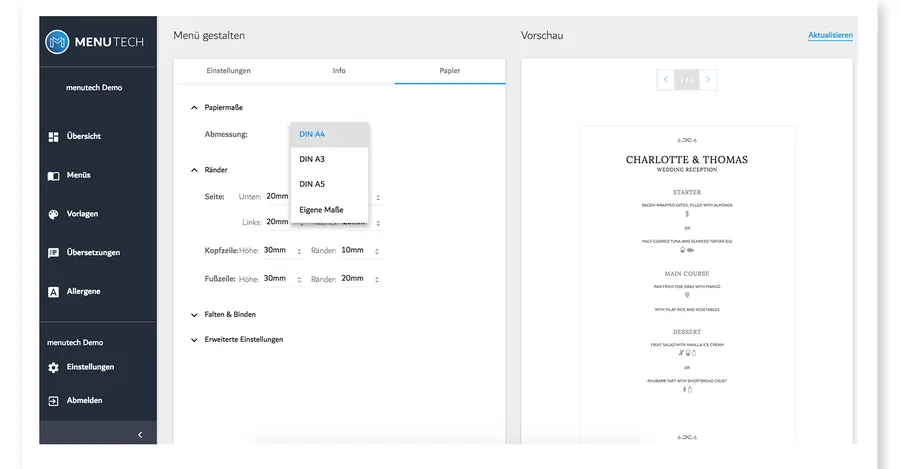This screenshot has width=900, height=469.
Task: Go to next preview page
Action: pyautogui.click(x=708, y=79)
